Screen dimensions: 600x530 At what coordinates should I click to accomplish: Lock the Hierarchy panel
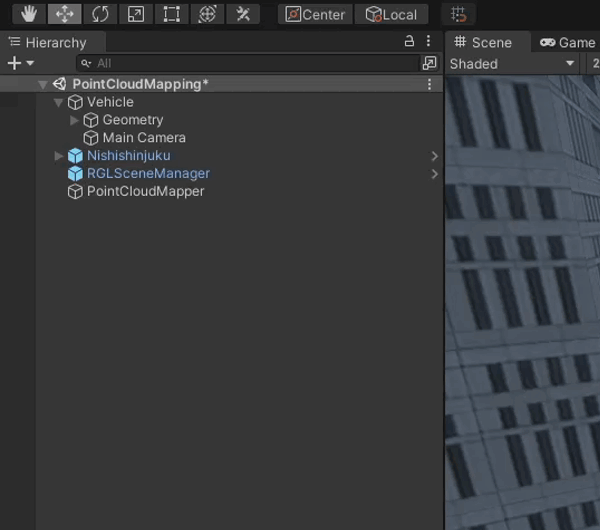pos(409,41)
